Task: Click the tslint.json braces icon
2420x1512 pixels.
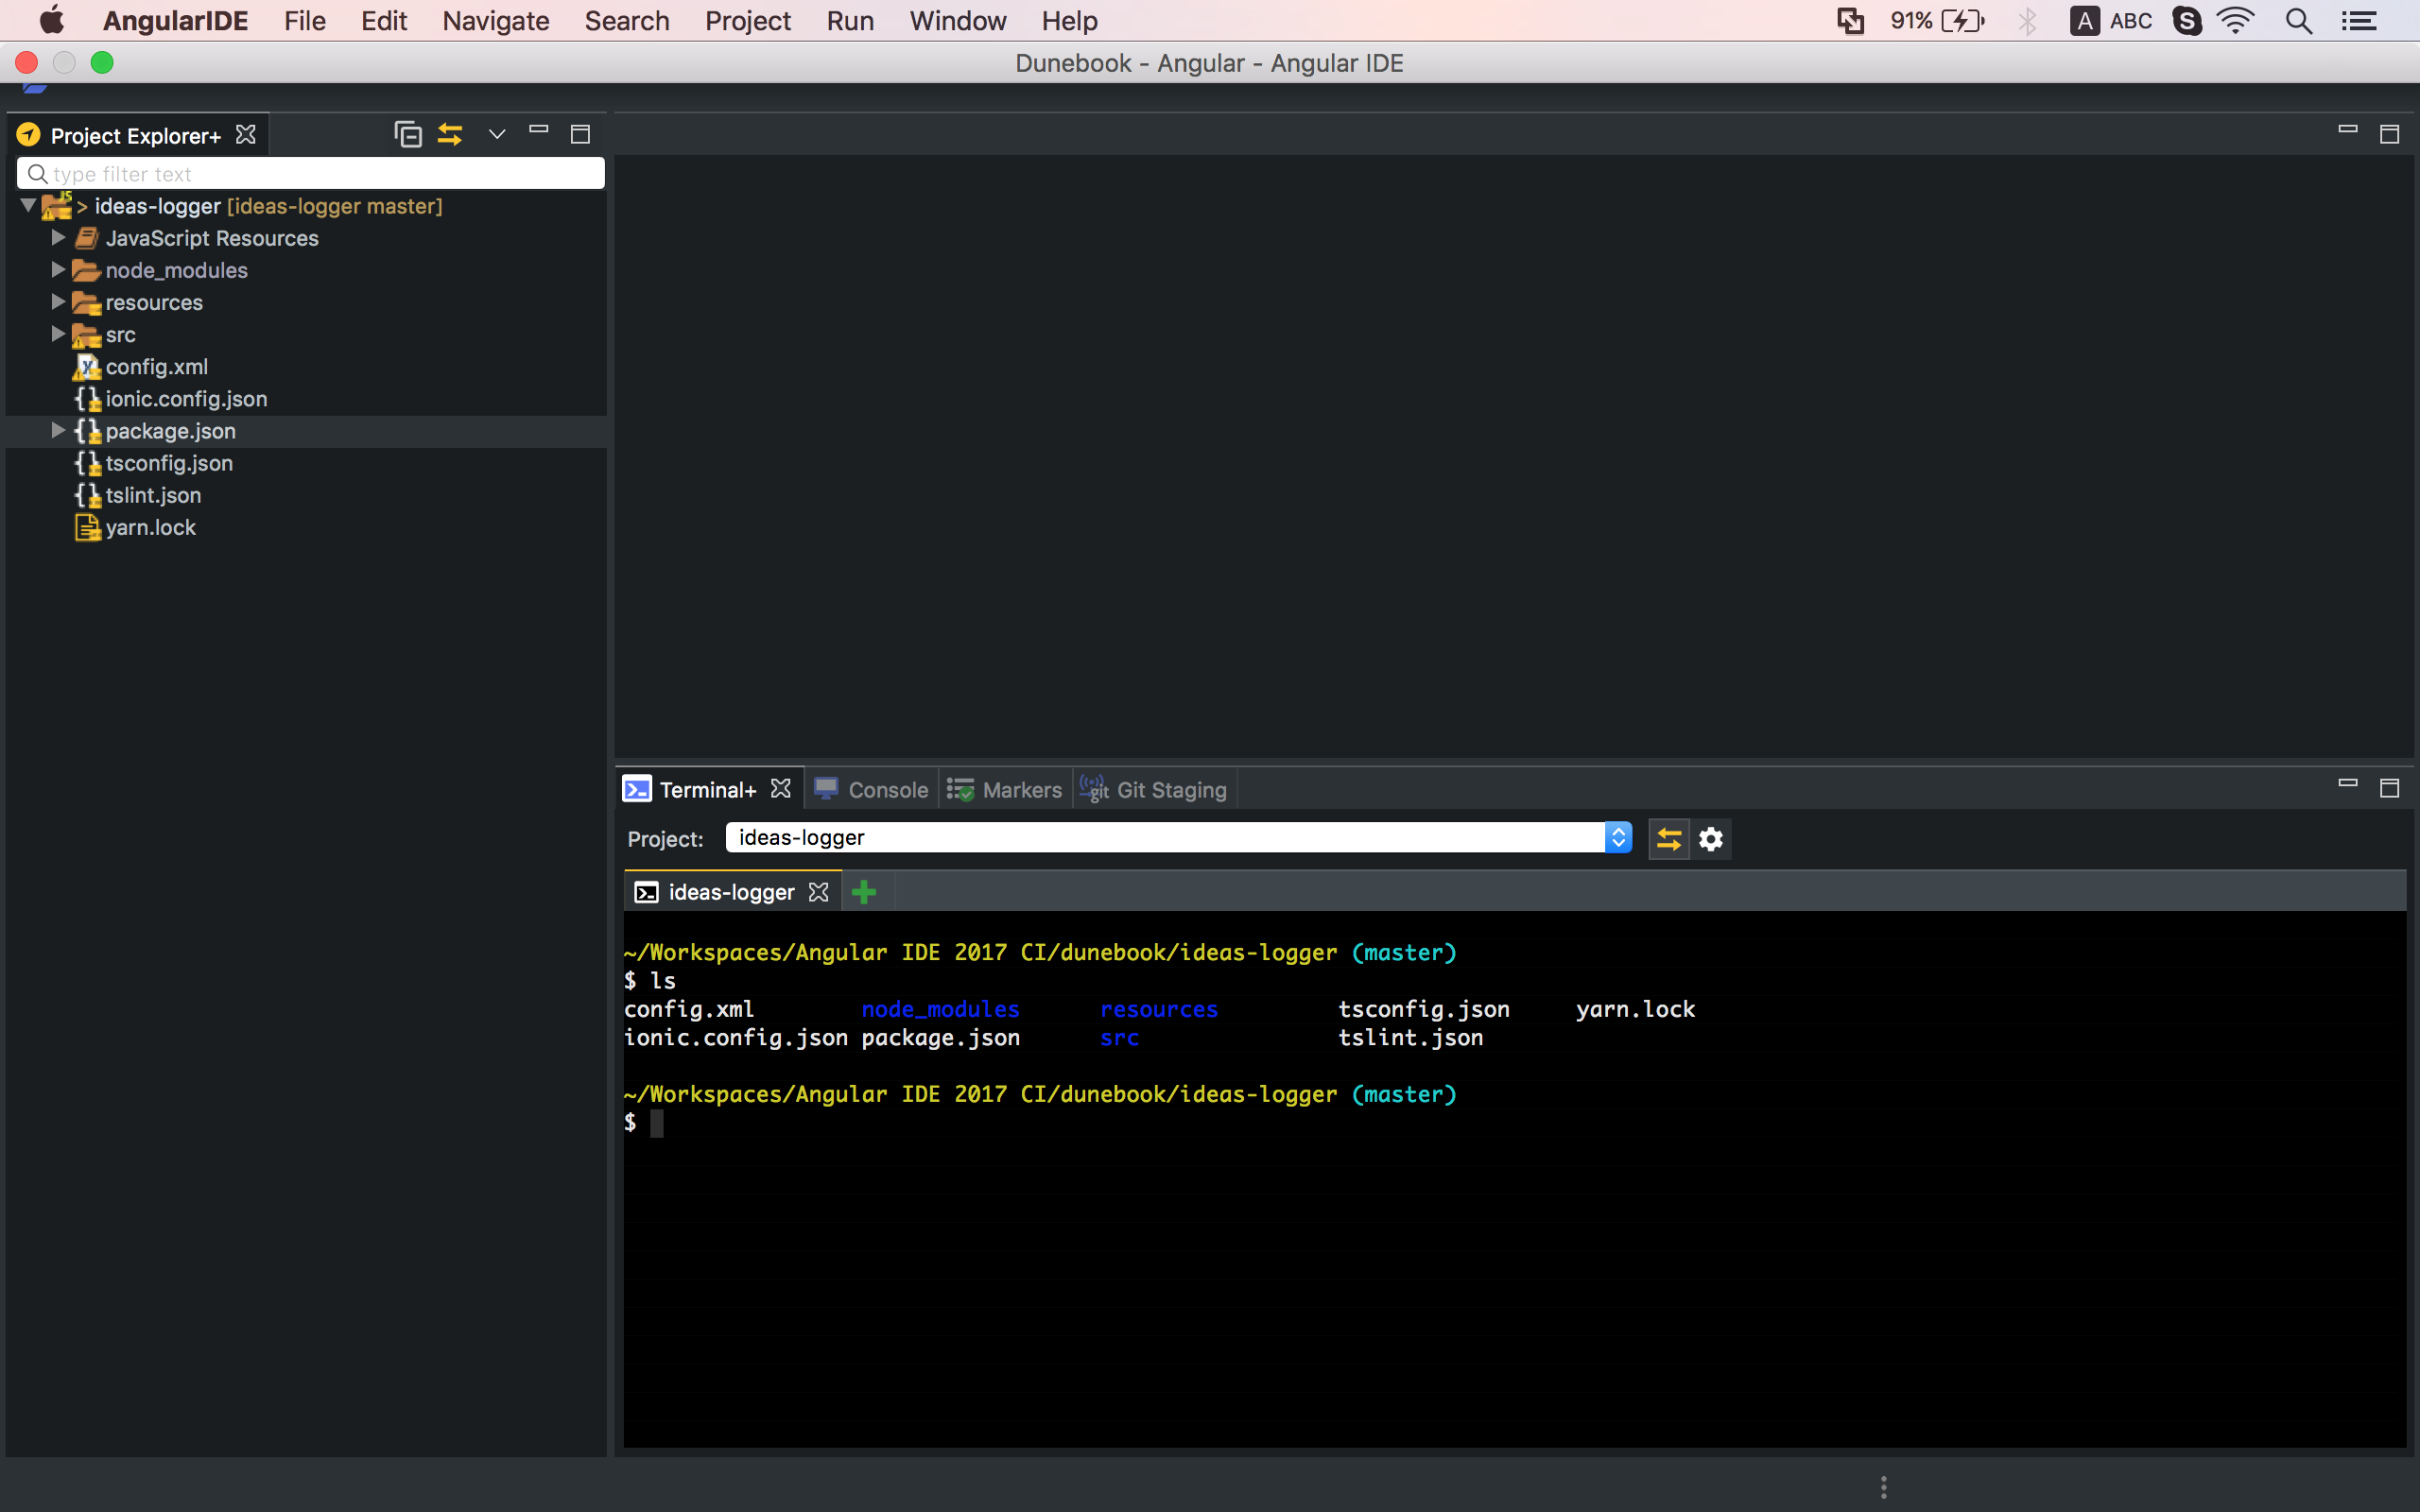Action: pyautogui.click(x=87, y=495)
